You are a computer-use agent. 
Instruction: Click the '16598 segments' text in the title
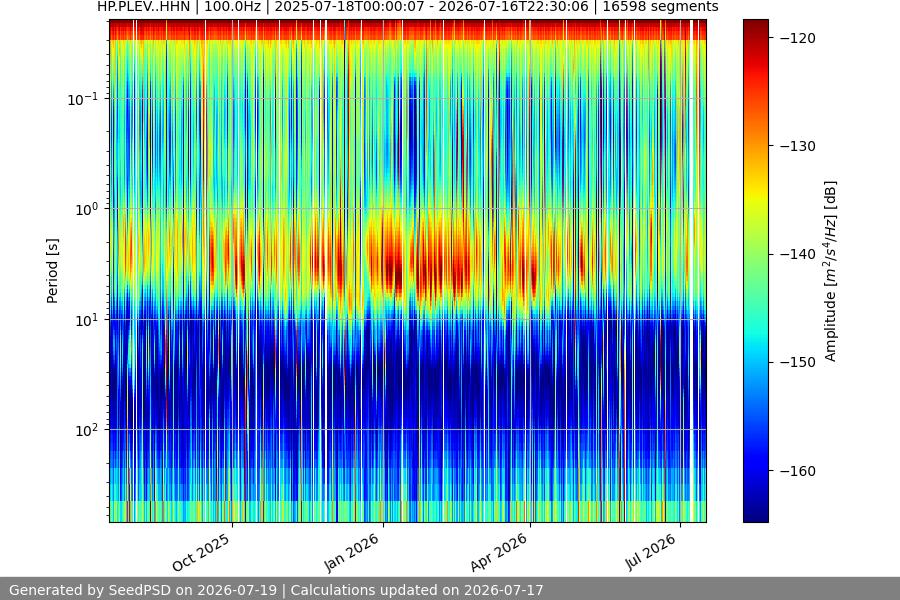click(660, 7)
